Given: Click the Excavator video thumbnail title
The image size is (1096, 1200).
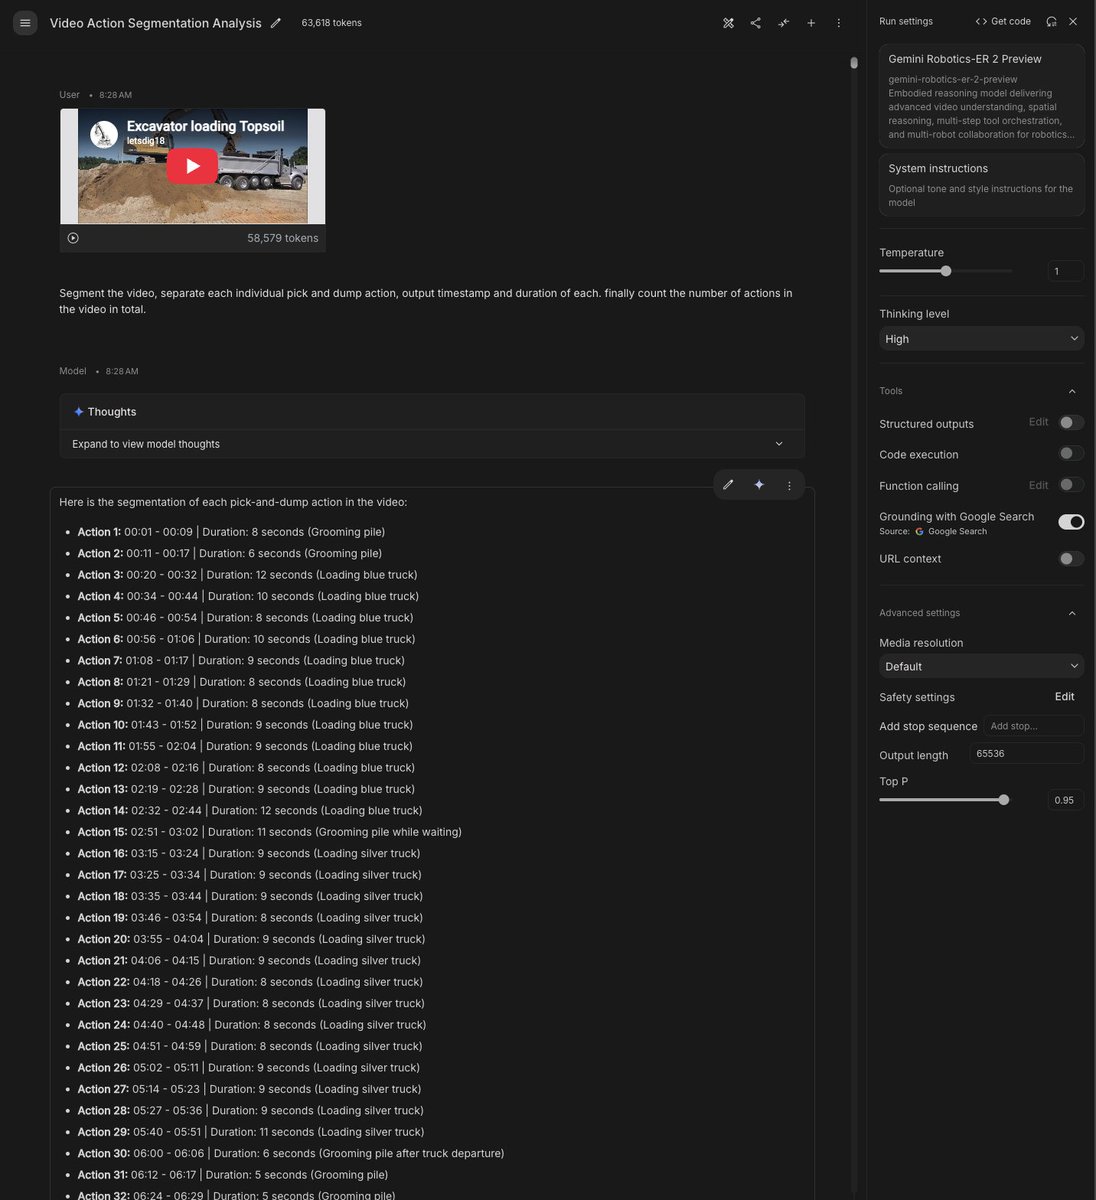Looking at the screenshot, I should click(x=205, y=126).
